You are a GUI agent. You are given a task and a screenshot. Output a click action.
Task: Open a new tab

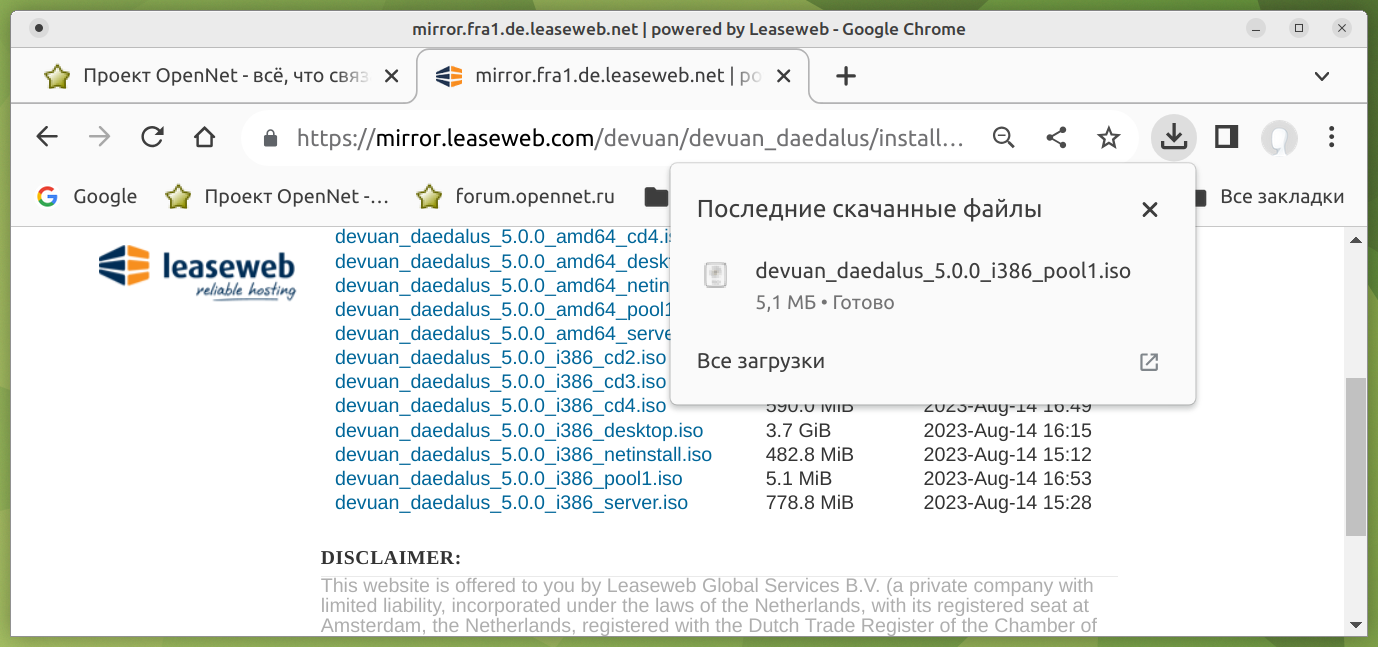pyautogui.click(x=846, y=76)
